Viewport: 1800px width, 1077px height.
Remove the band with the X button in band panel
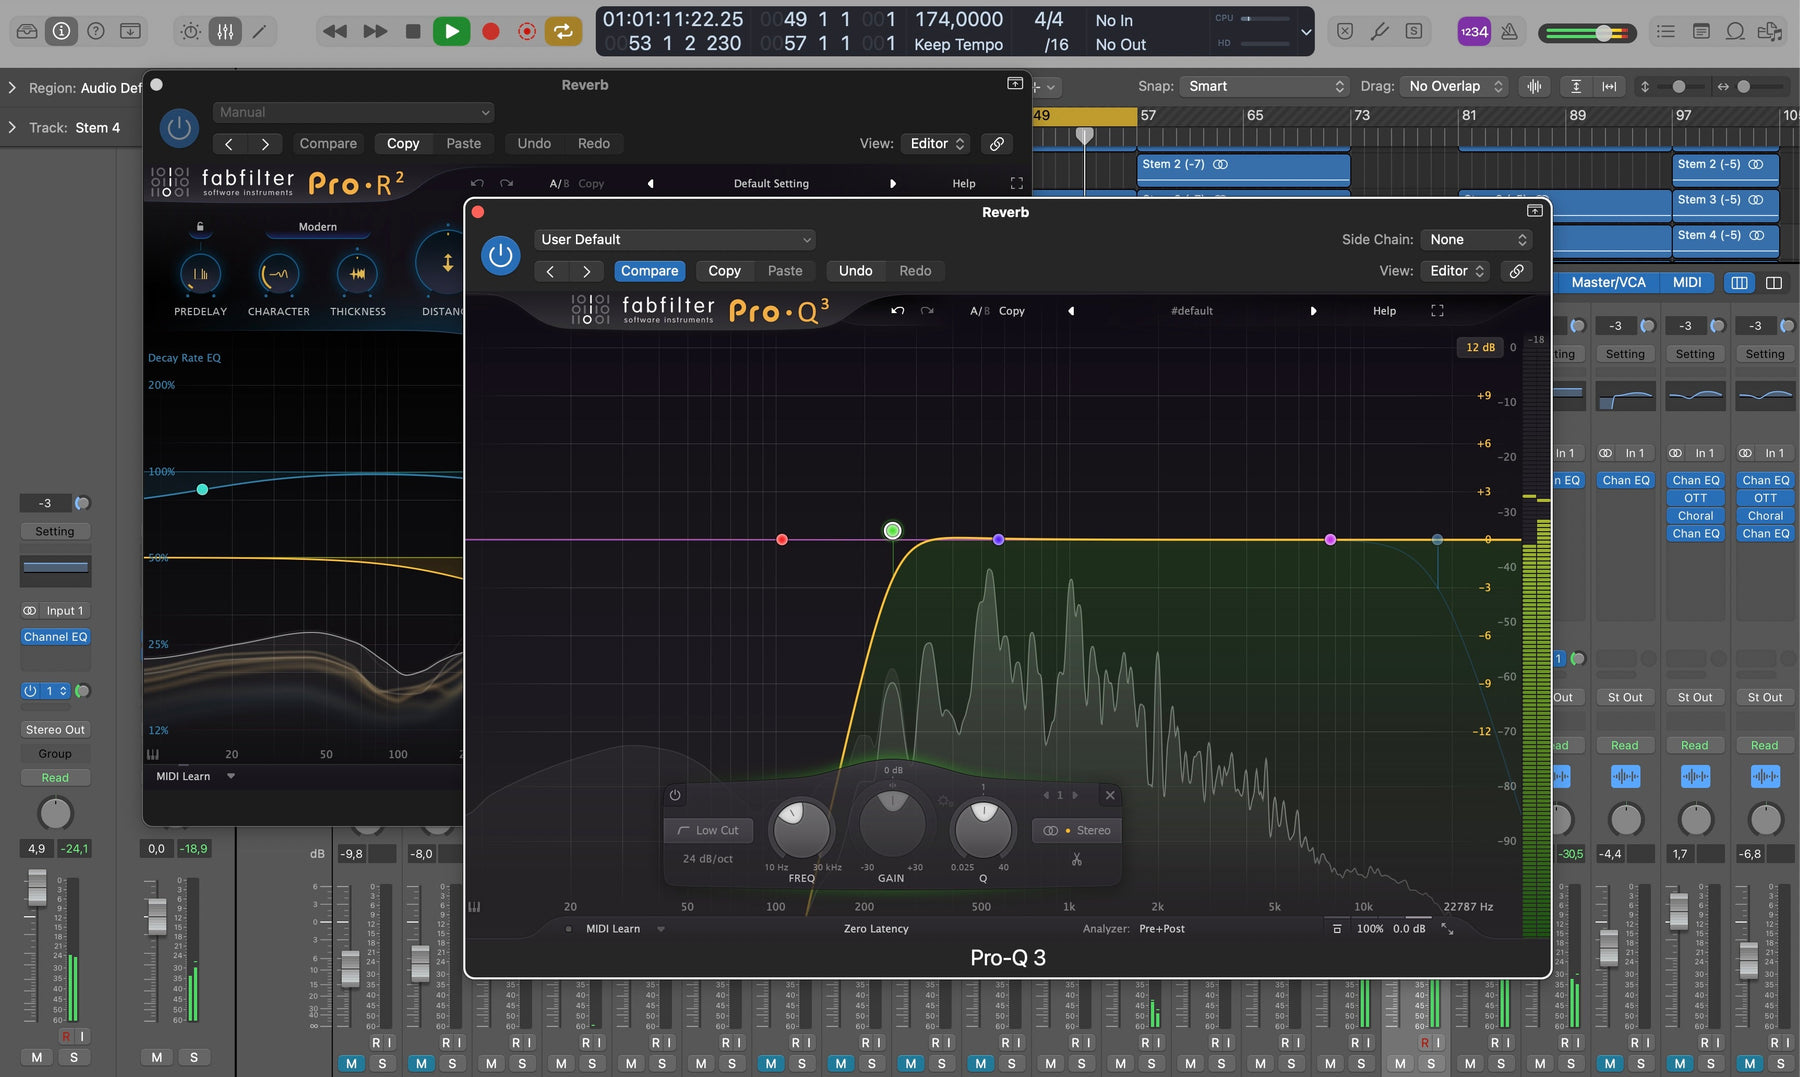coord(1110,795)
